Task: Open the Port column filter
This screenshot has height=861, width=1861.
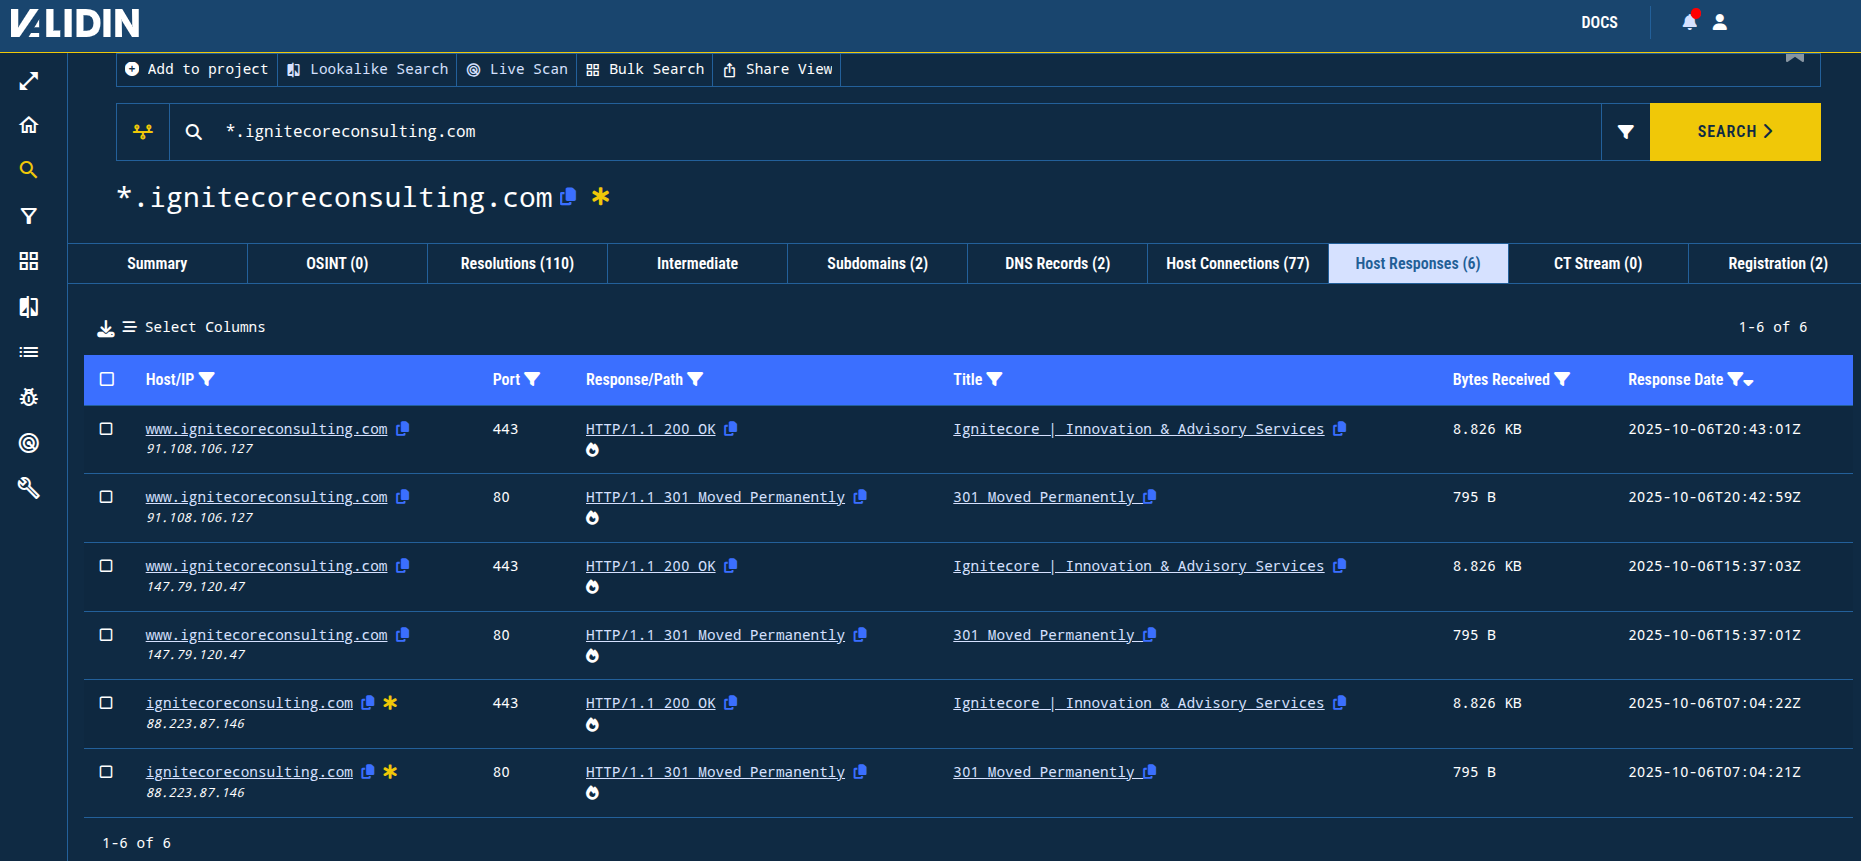Action: 532,379
